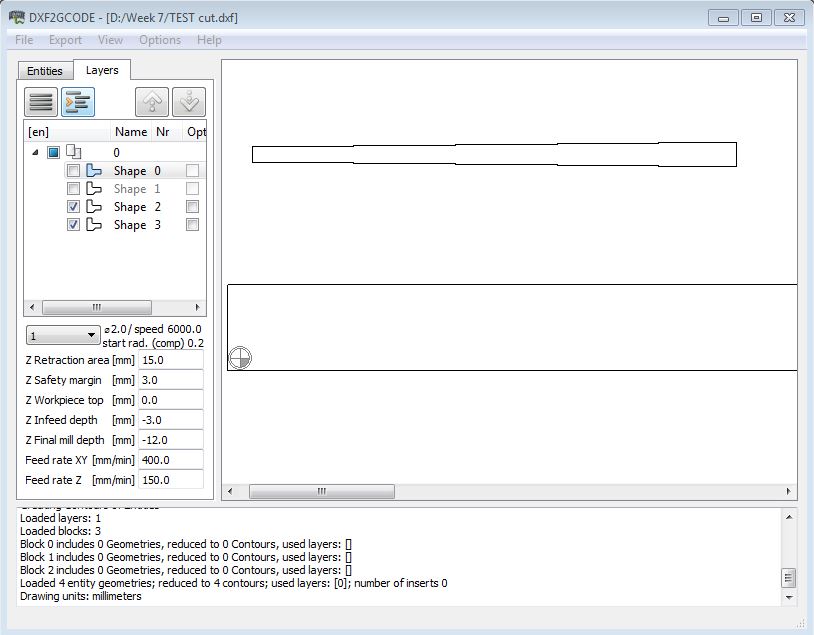Viewport: 814px width, 635px height.
Task: Uncheck the Shape 2 checkbox
Action: (x=73, y=207)
